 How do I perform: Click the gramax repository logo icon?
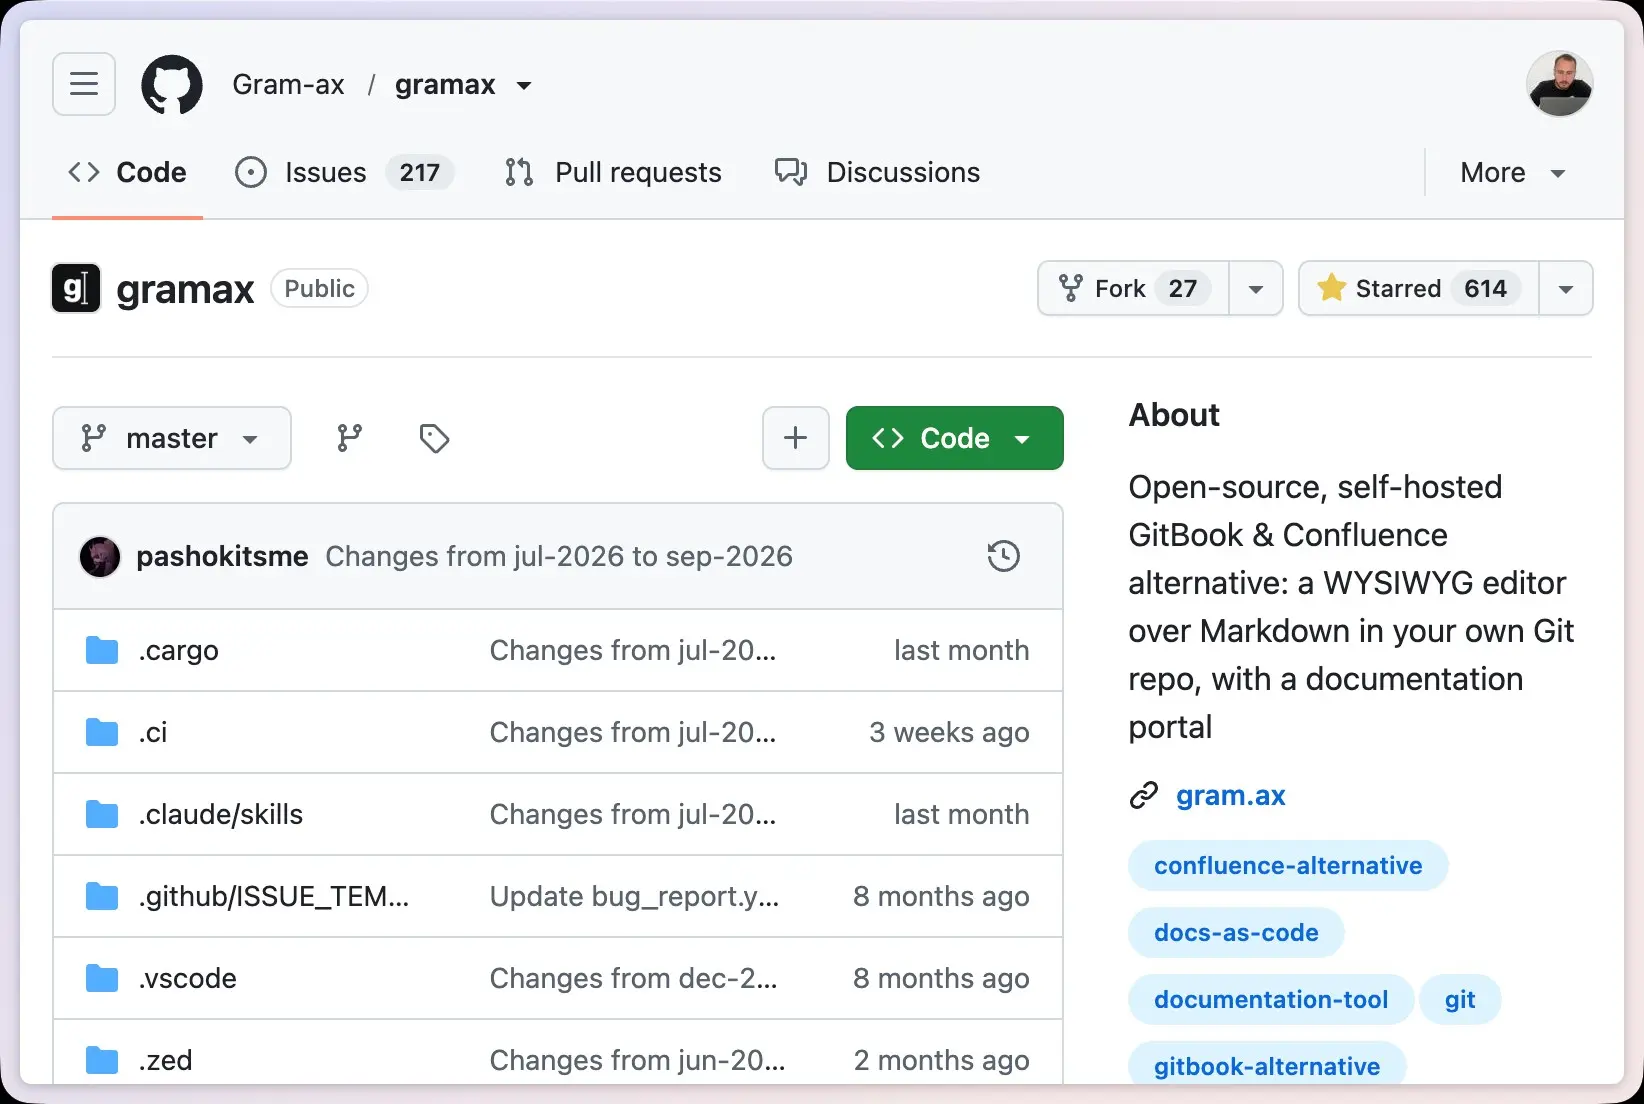[76, 288]
